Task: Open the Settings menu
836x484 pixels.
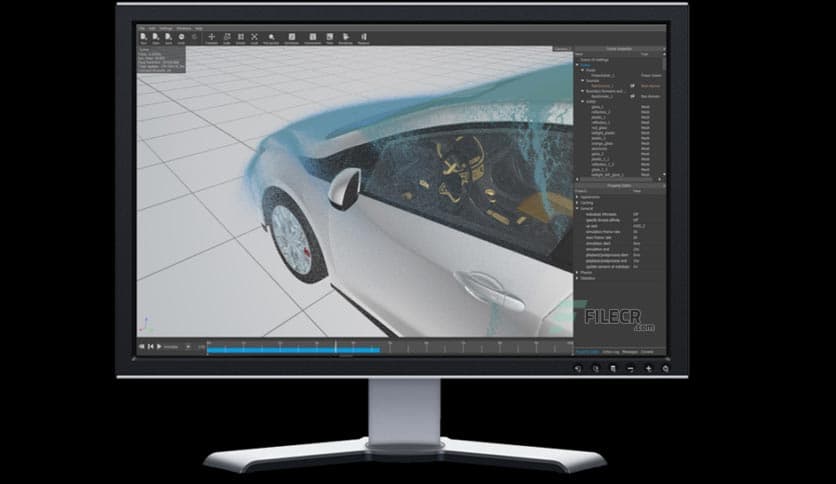Action: click(x=166, y=28)
